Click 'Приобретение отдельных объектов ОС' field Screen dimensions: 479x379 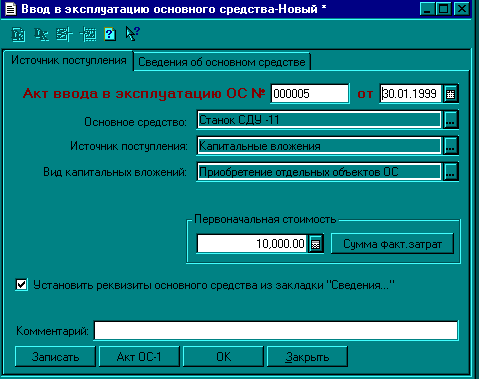(x=319, y=172)
